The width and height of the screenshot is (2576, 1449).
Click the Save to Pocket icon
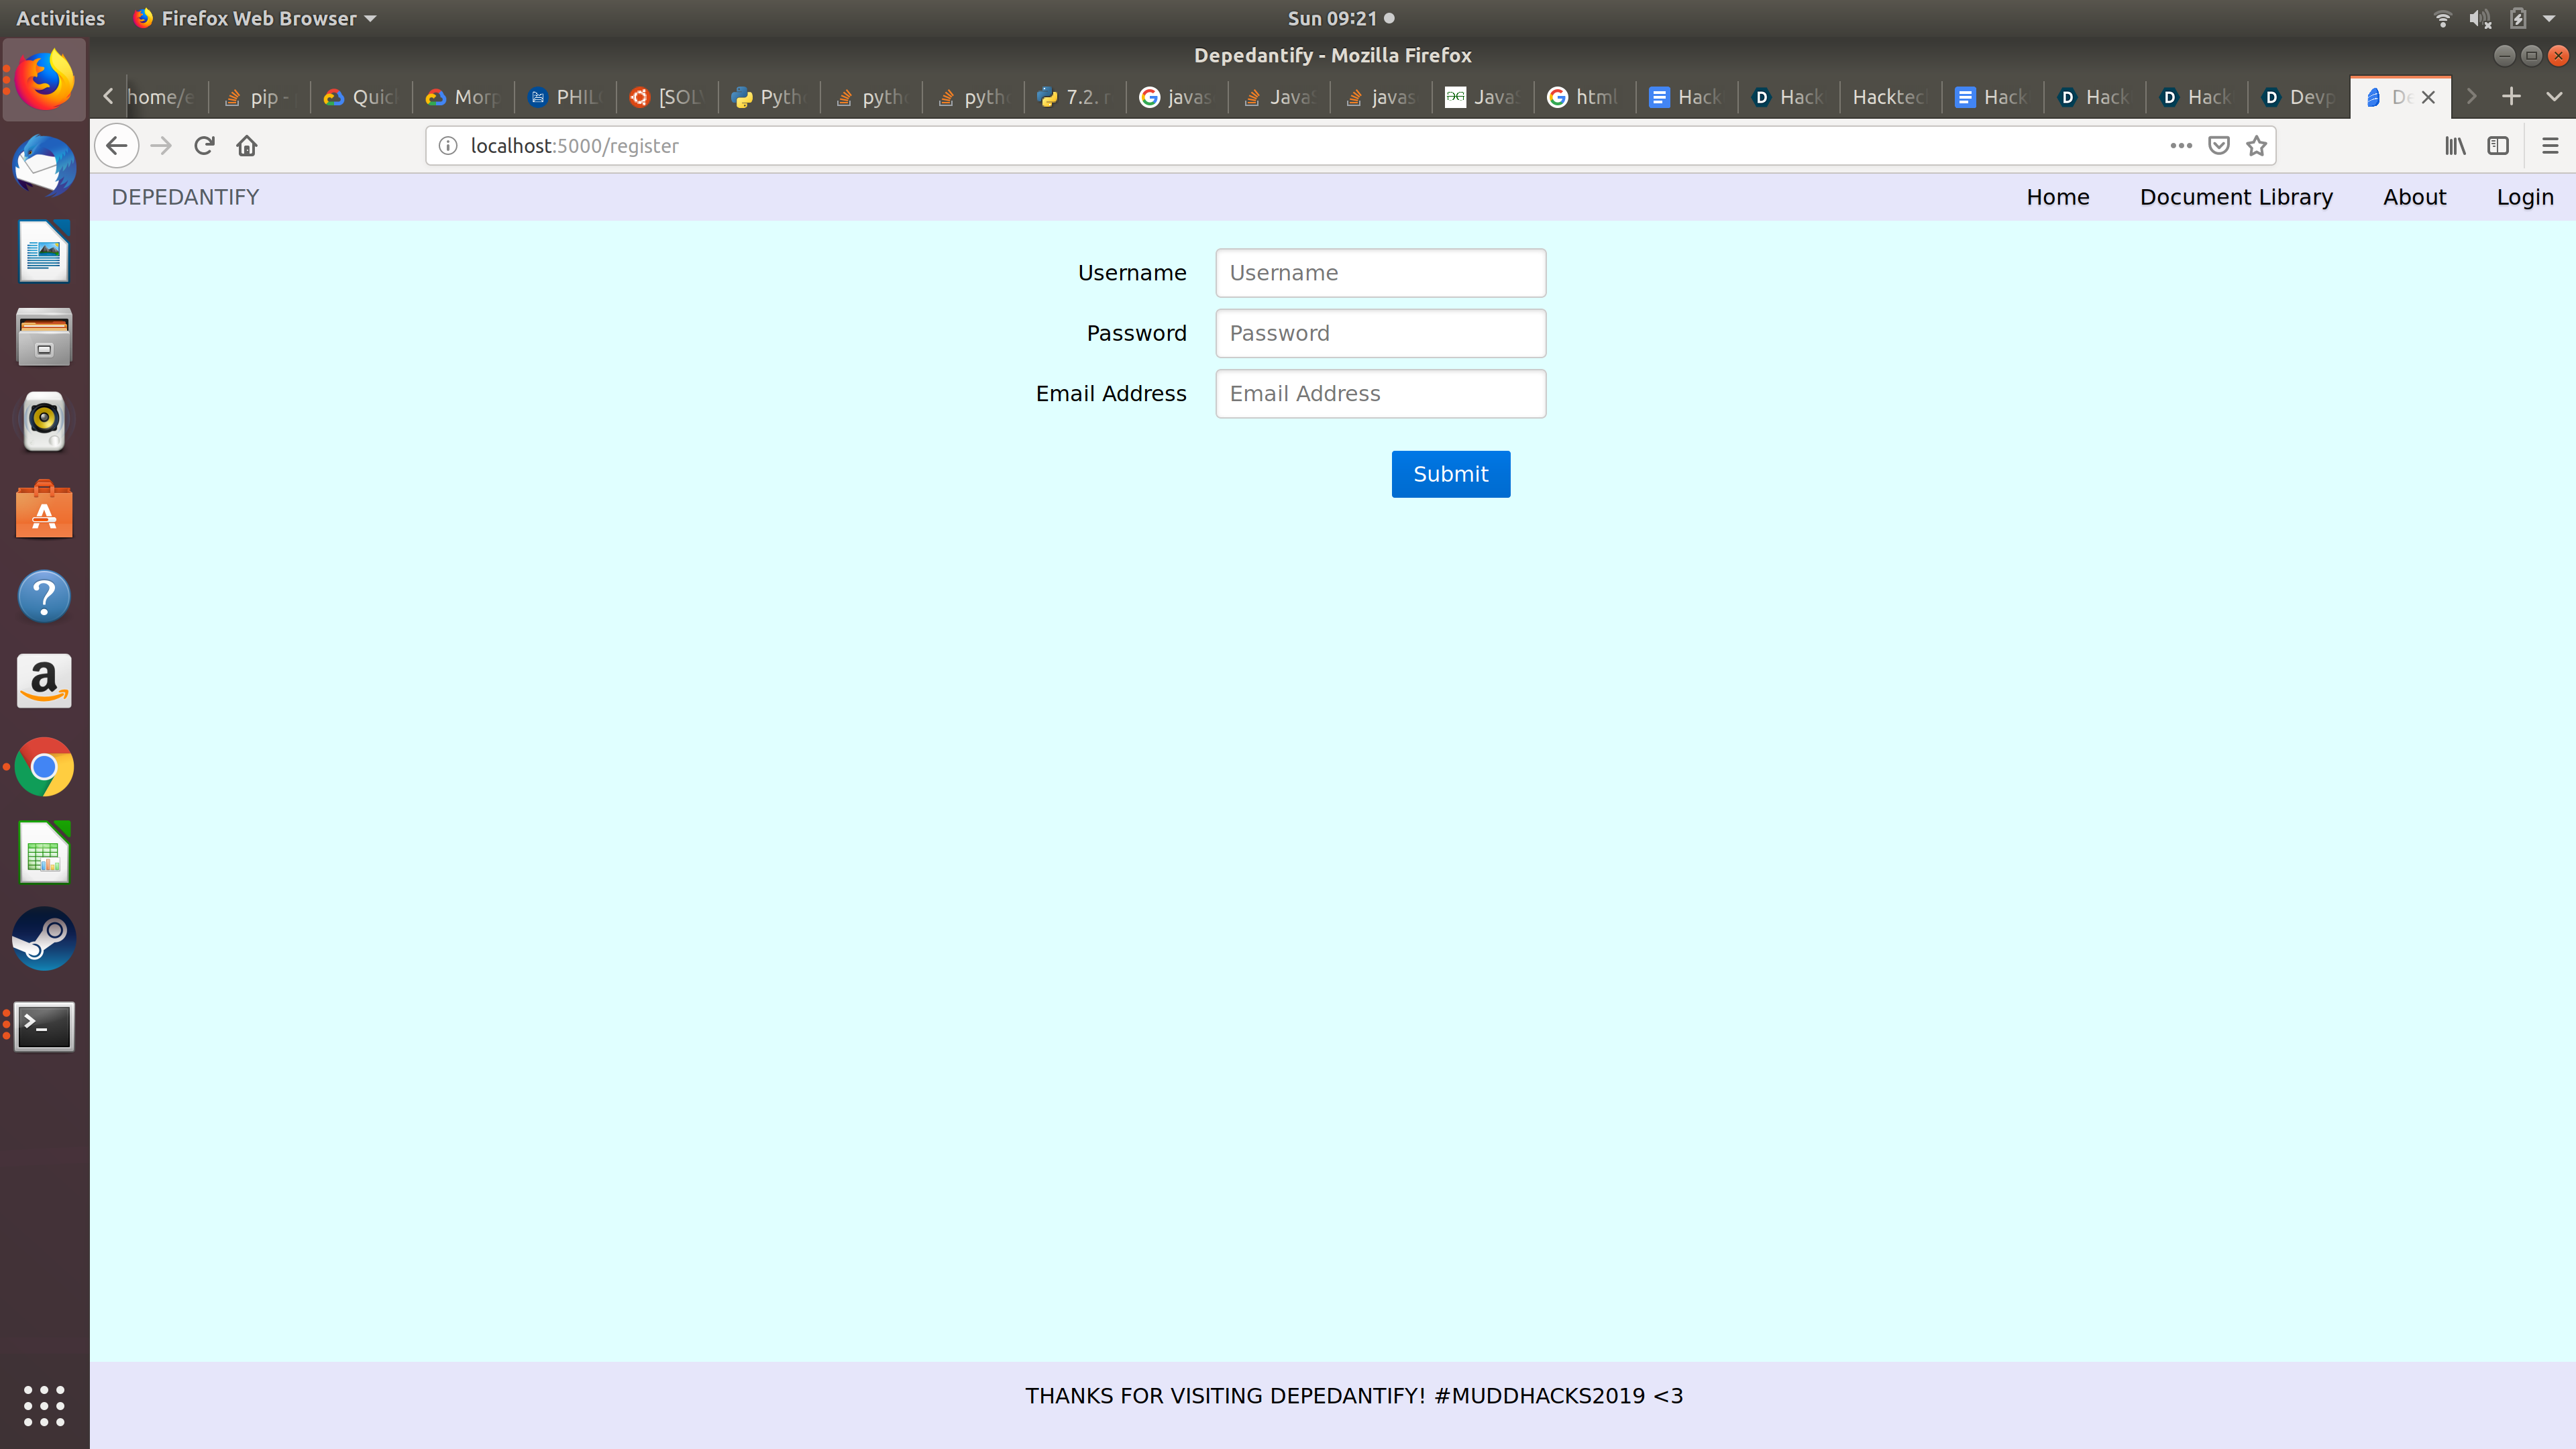[2219, 146]
